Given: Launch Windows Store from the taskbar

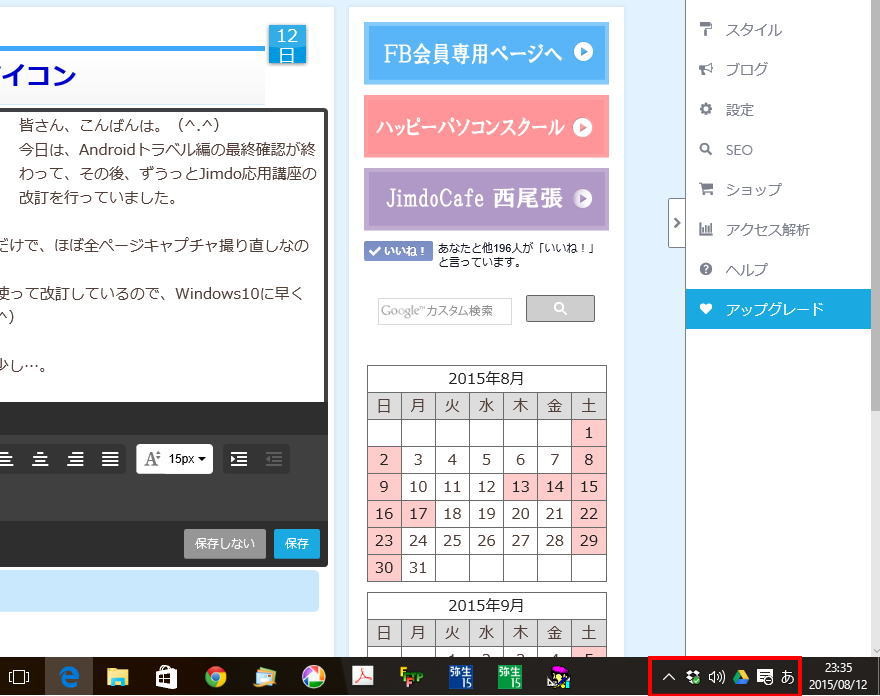Looking at the screenshot, I should 167,677.
